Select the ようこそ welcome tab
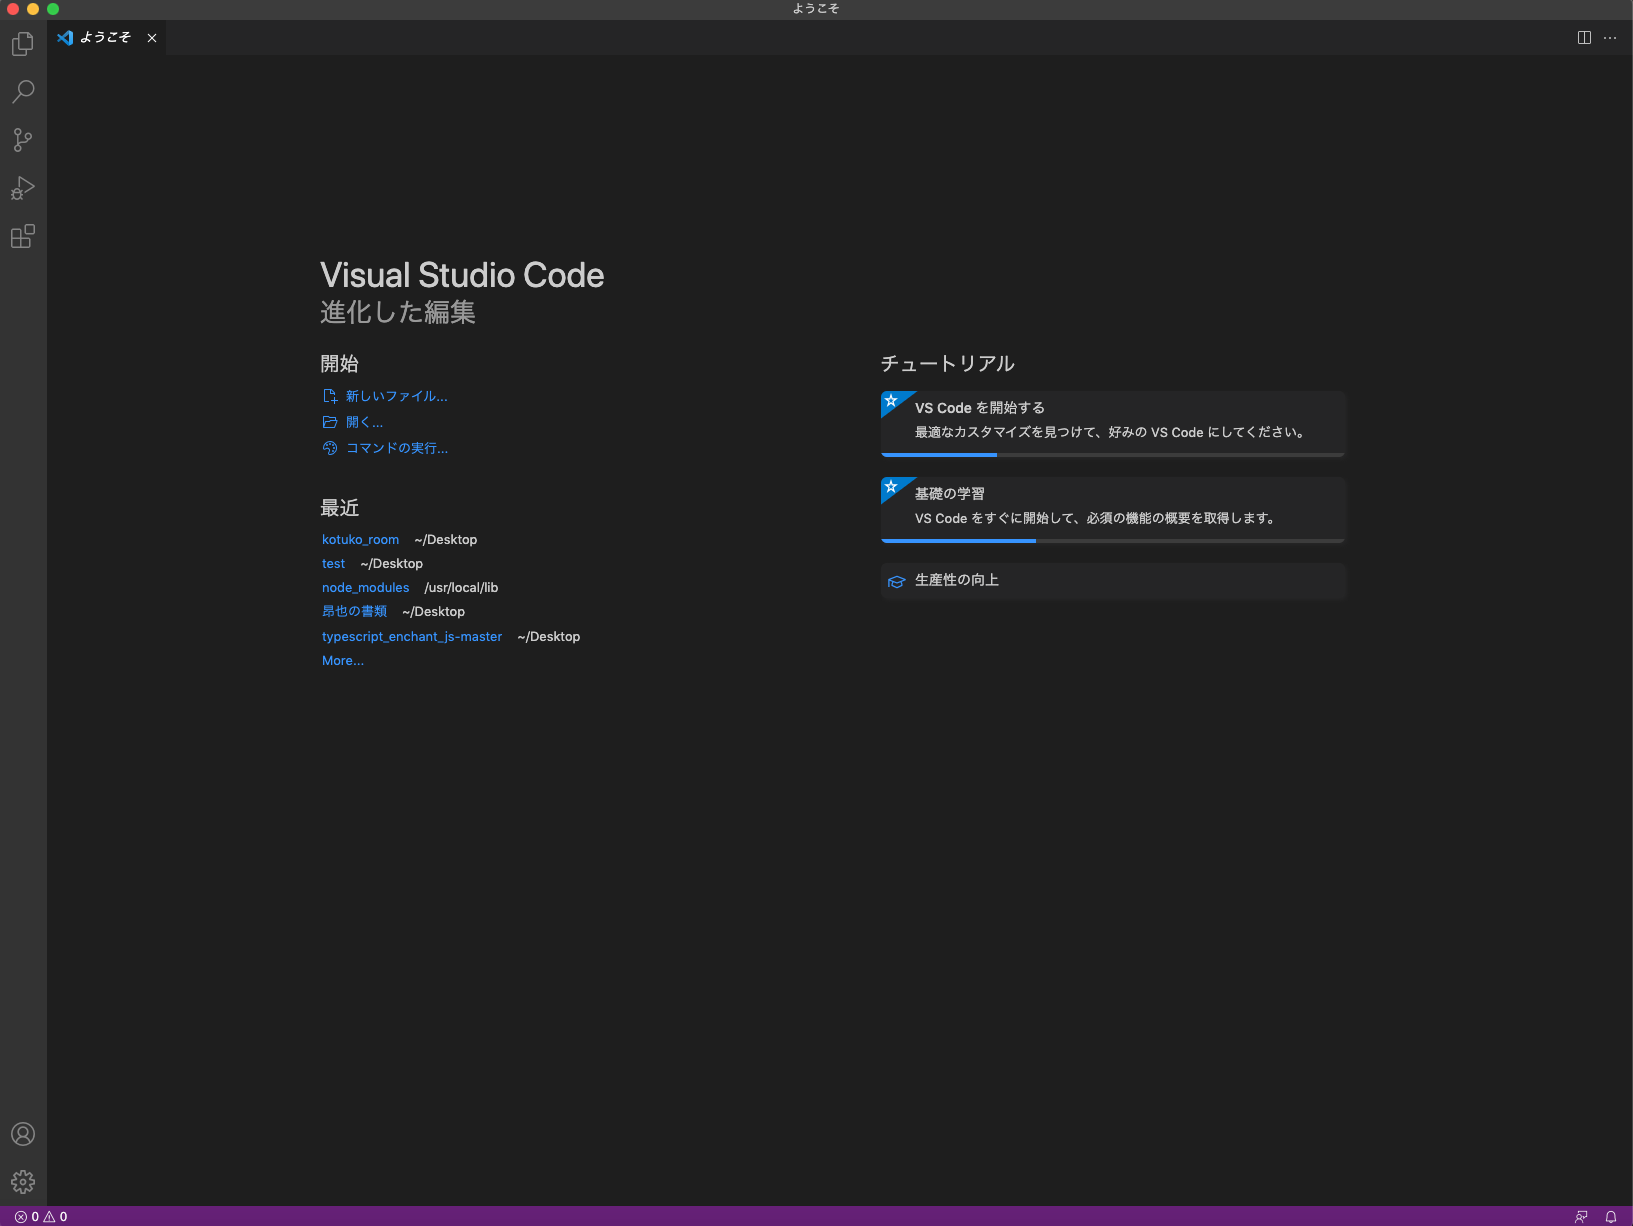 [106, 38]
